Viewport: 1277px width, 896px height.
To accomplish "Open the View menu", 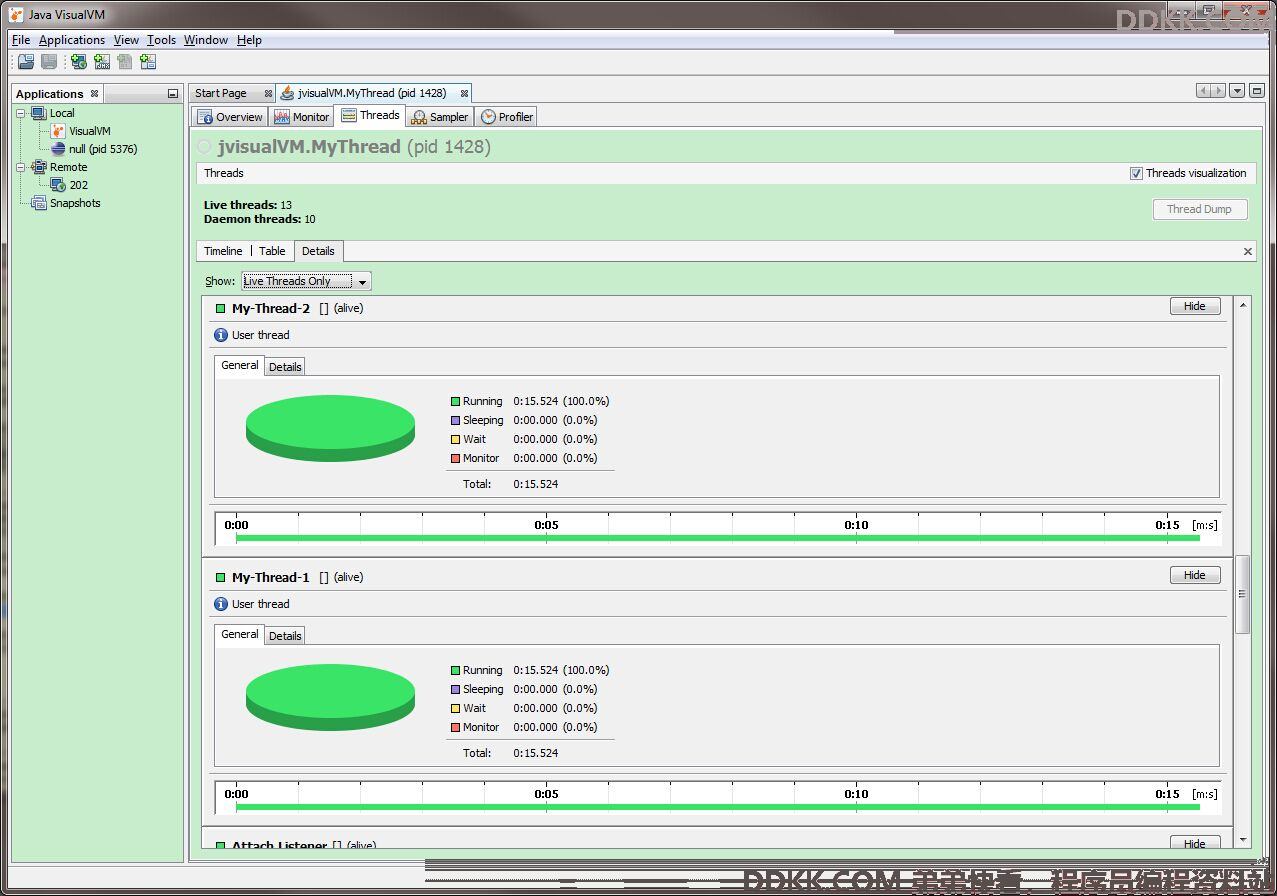I will (x=126, y=40).
